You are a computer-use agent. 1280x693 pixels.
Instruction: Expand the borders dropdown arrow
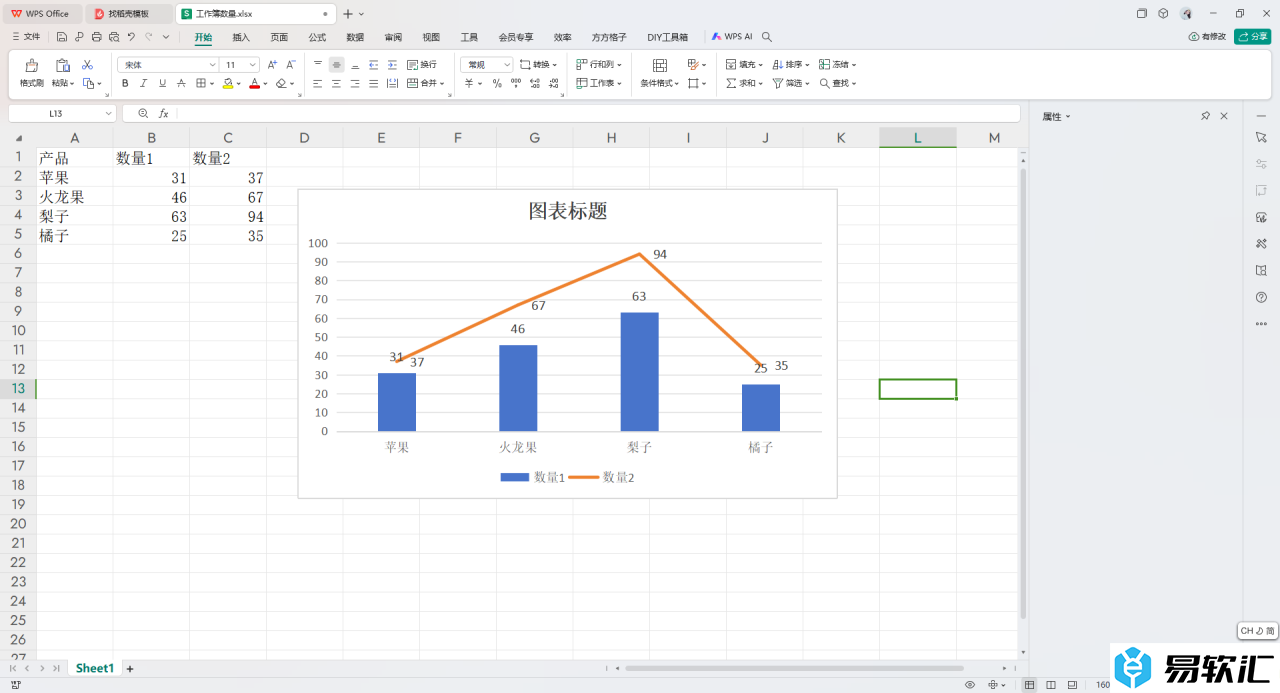click(x=213, y=84)
